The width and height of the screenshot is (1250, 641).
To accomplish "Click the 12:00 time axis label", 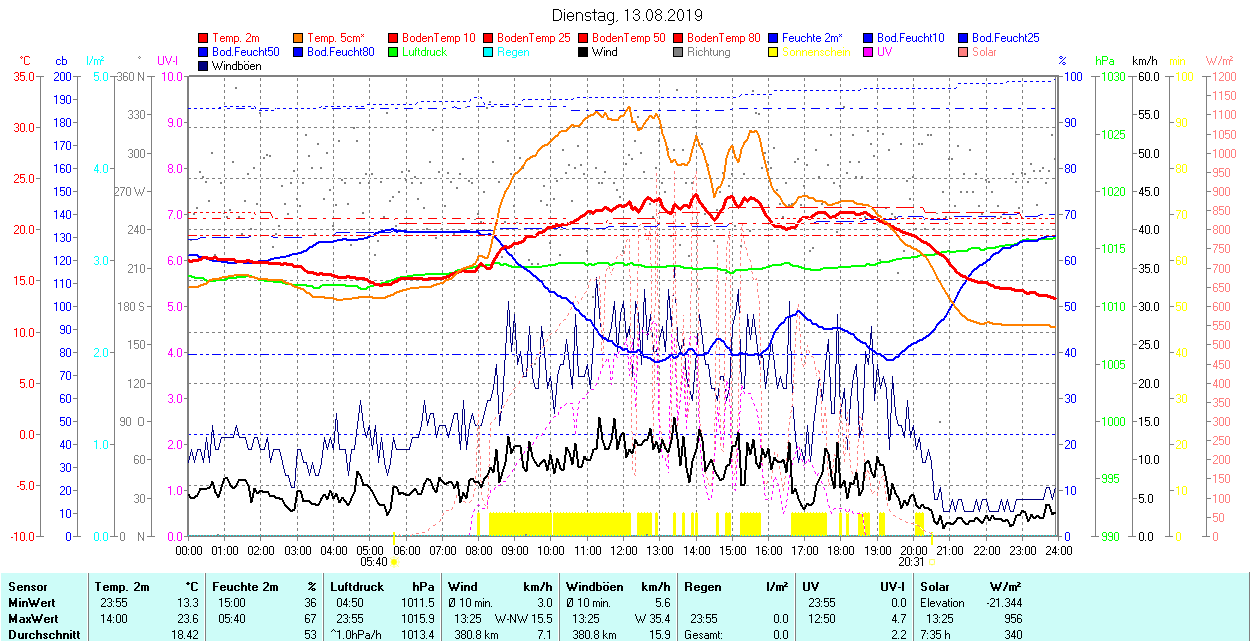I will click(x=624, y=550).
